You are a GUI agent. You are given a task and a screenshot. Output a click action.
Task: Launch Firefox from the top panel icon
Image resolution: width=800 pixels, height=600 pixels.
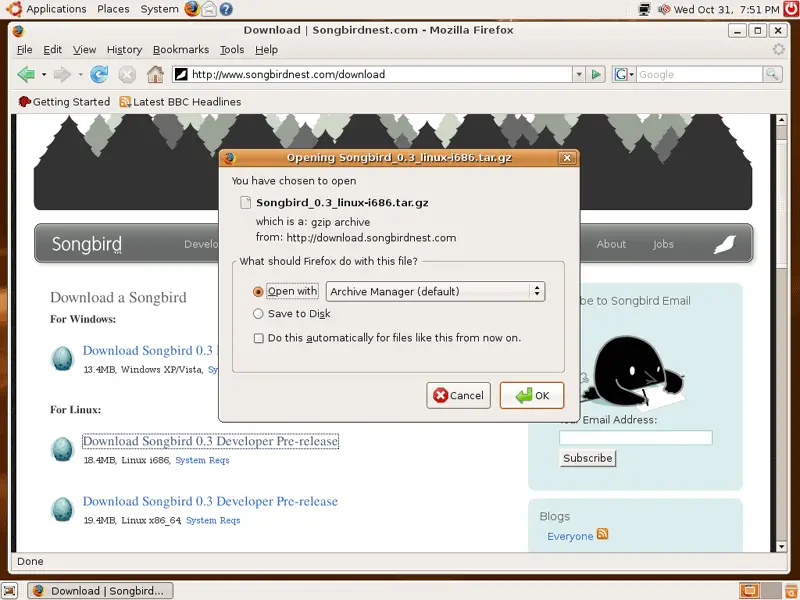click(x=192, y=9)
